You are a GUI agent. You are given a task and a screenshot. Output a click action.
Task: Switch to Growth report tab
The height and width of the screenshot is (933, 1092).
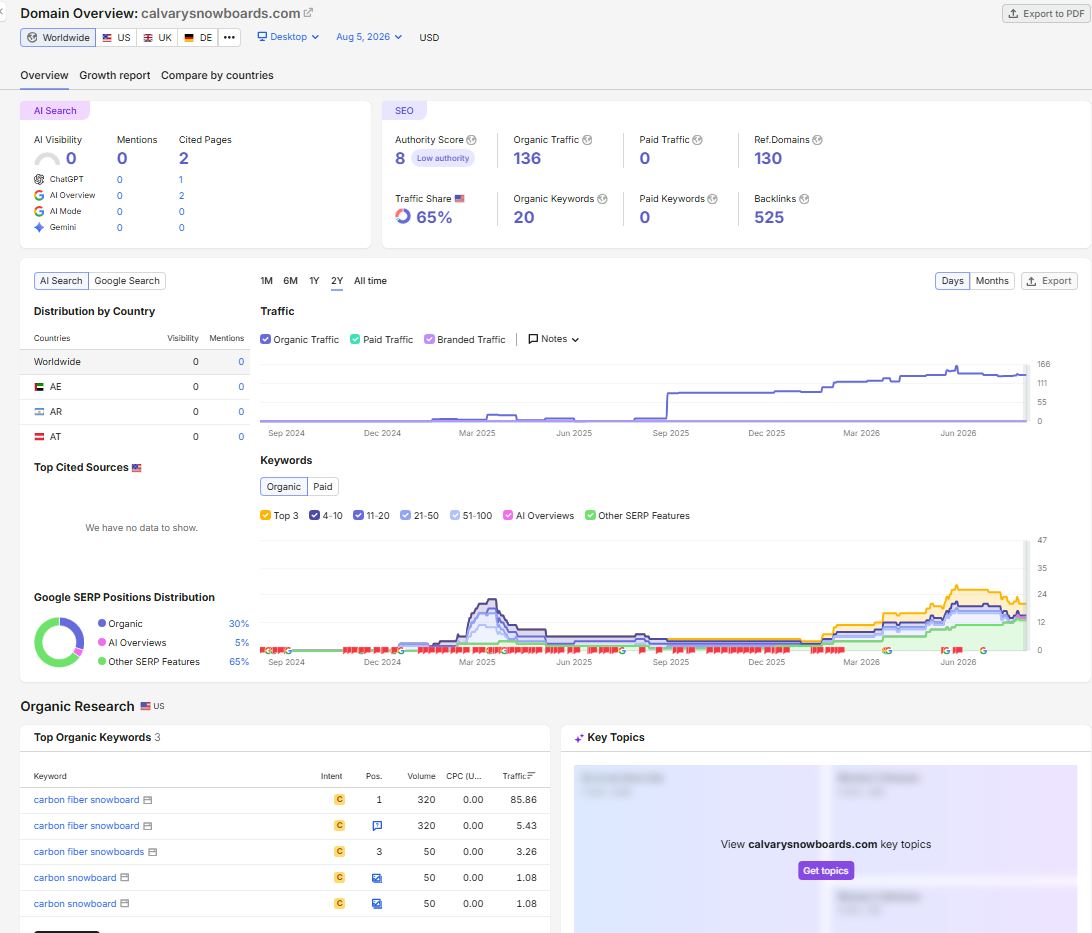coord(115,75)
